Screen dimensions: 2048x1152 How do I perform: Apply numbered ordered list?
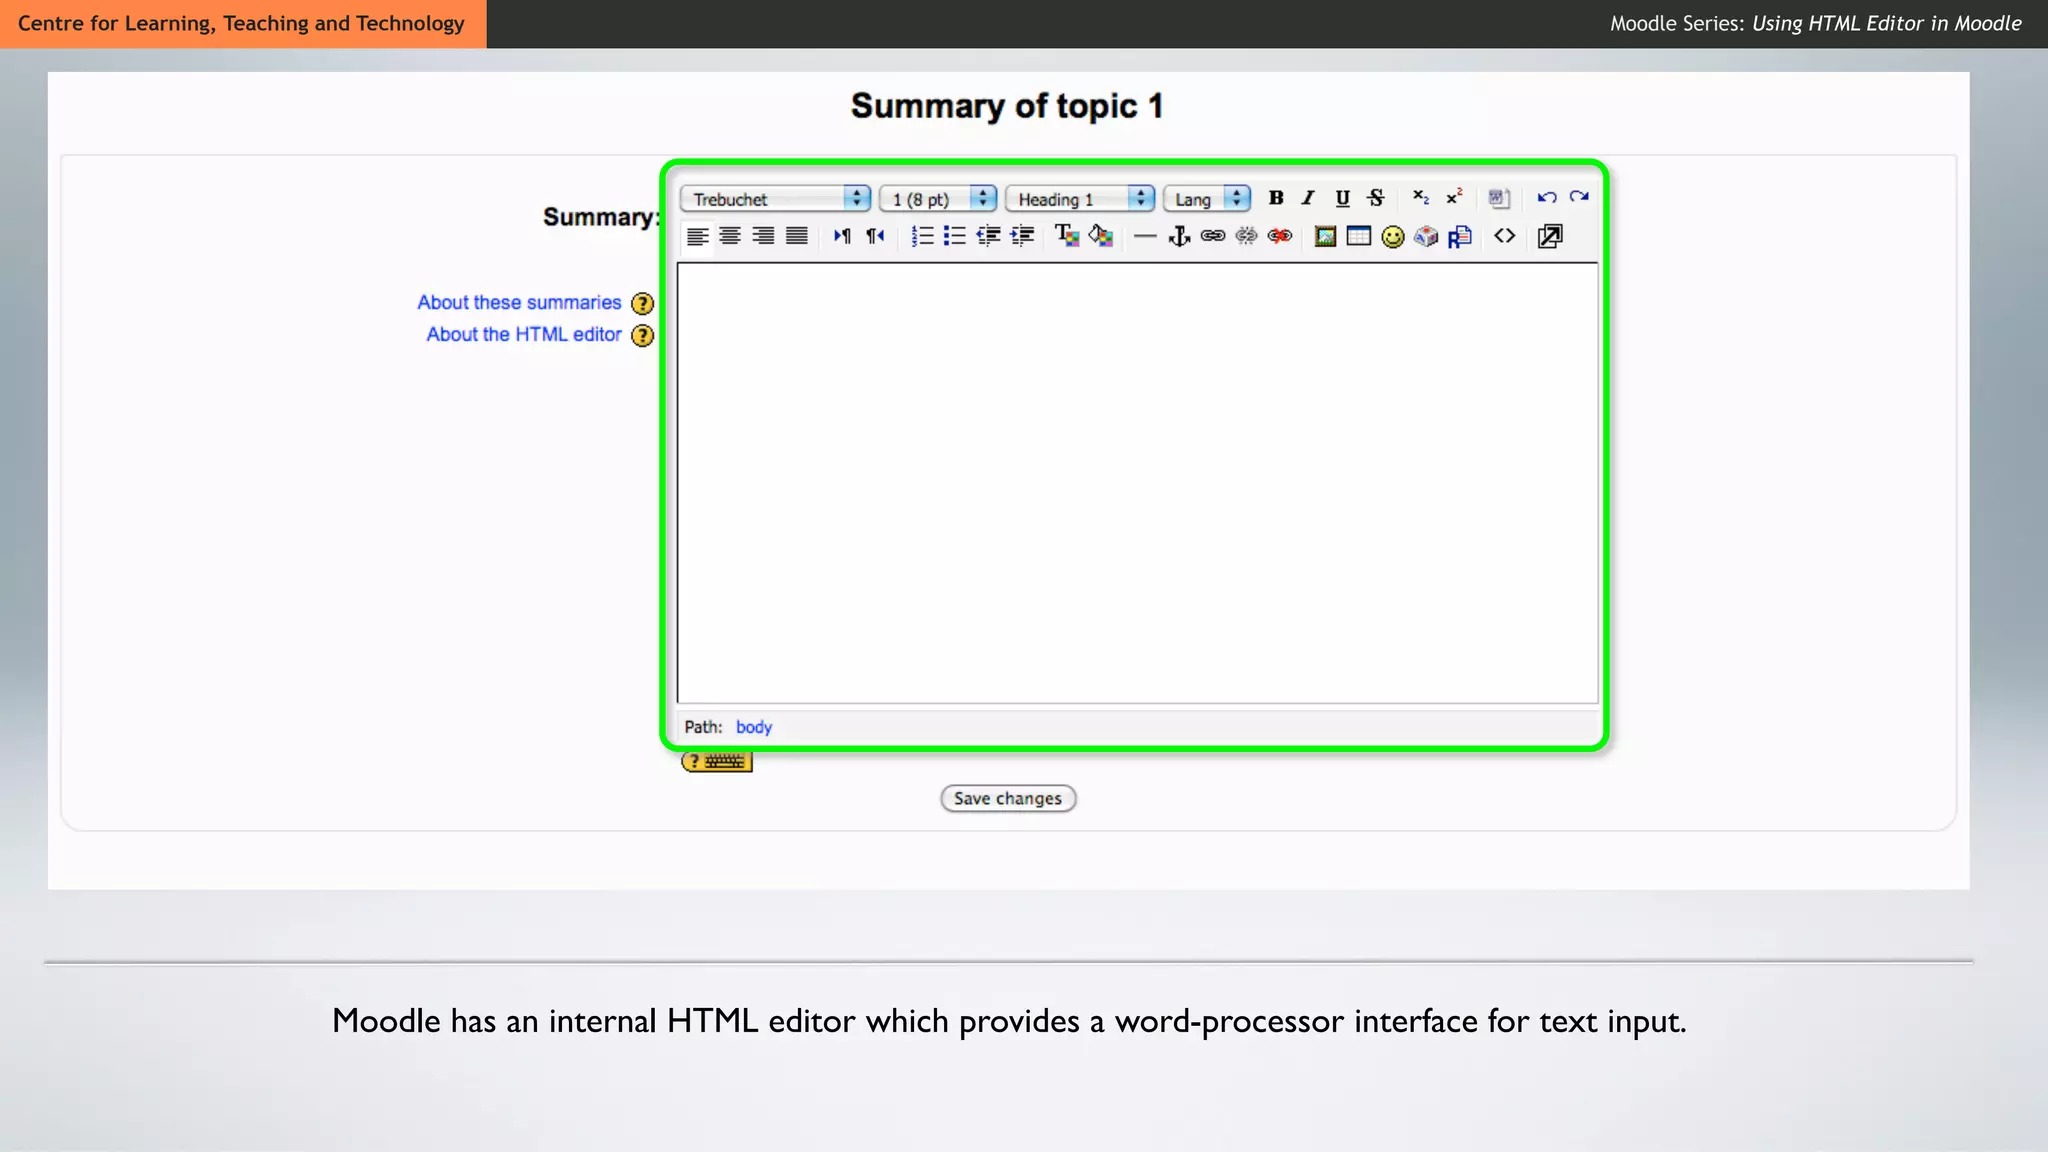[922, 237]
